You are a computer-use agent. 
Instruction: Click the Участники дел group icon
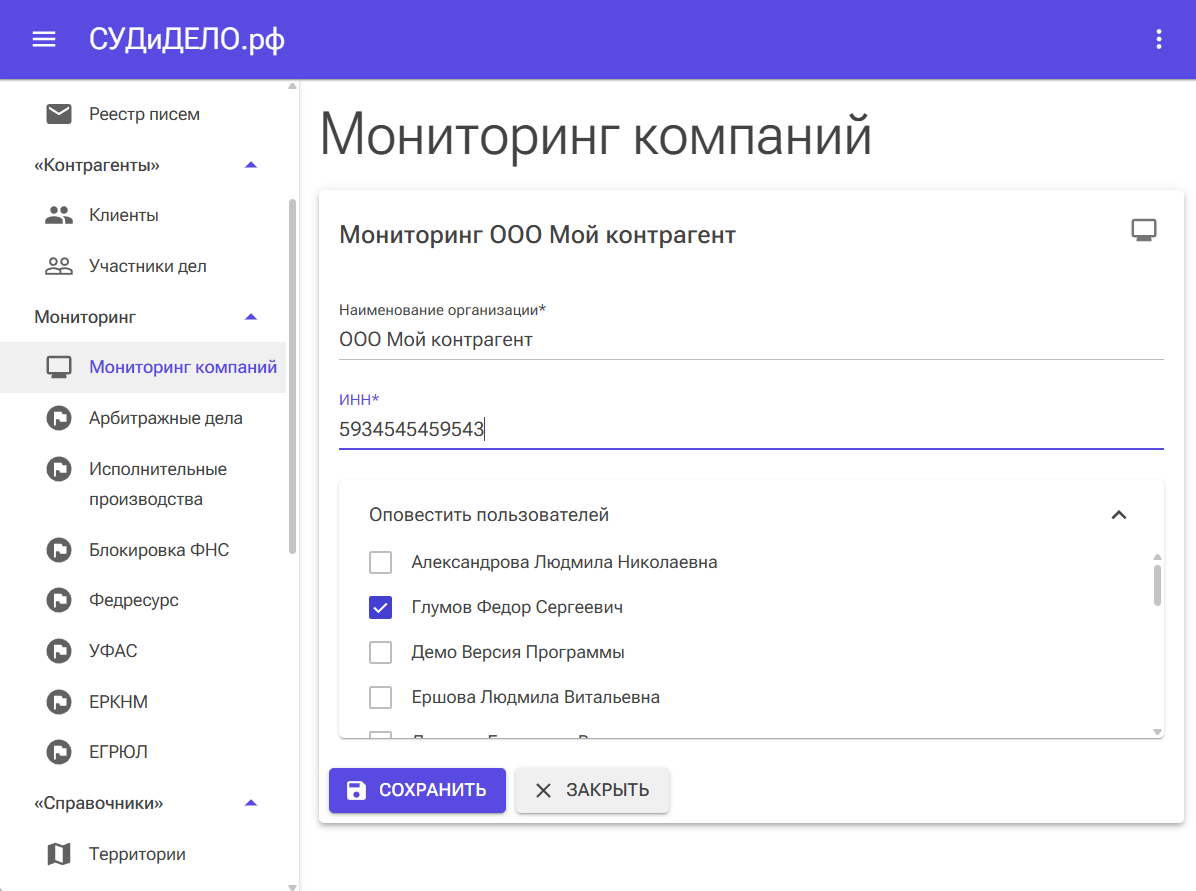tap(59, 266)
